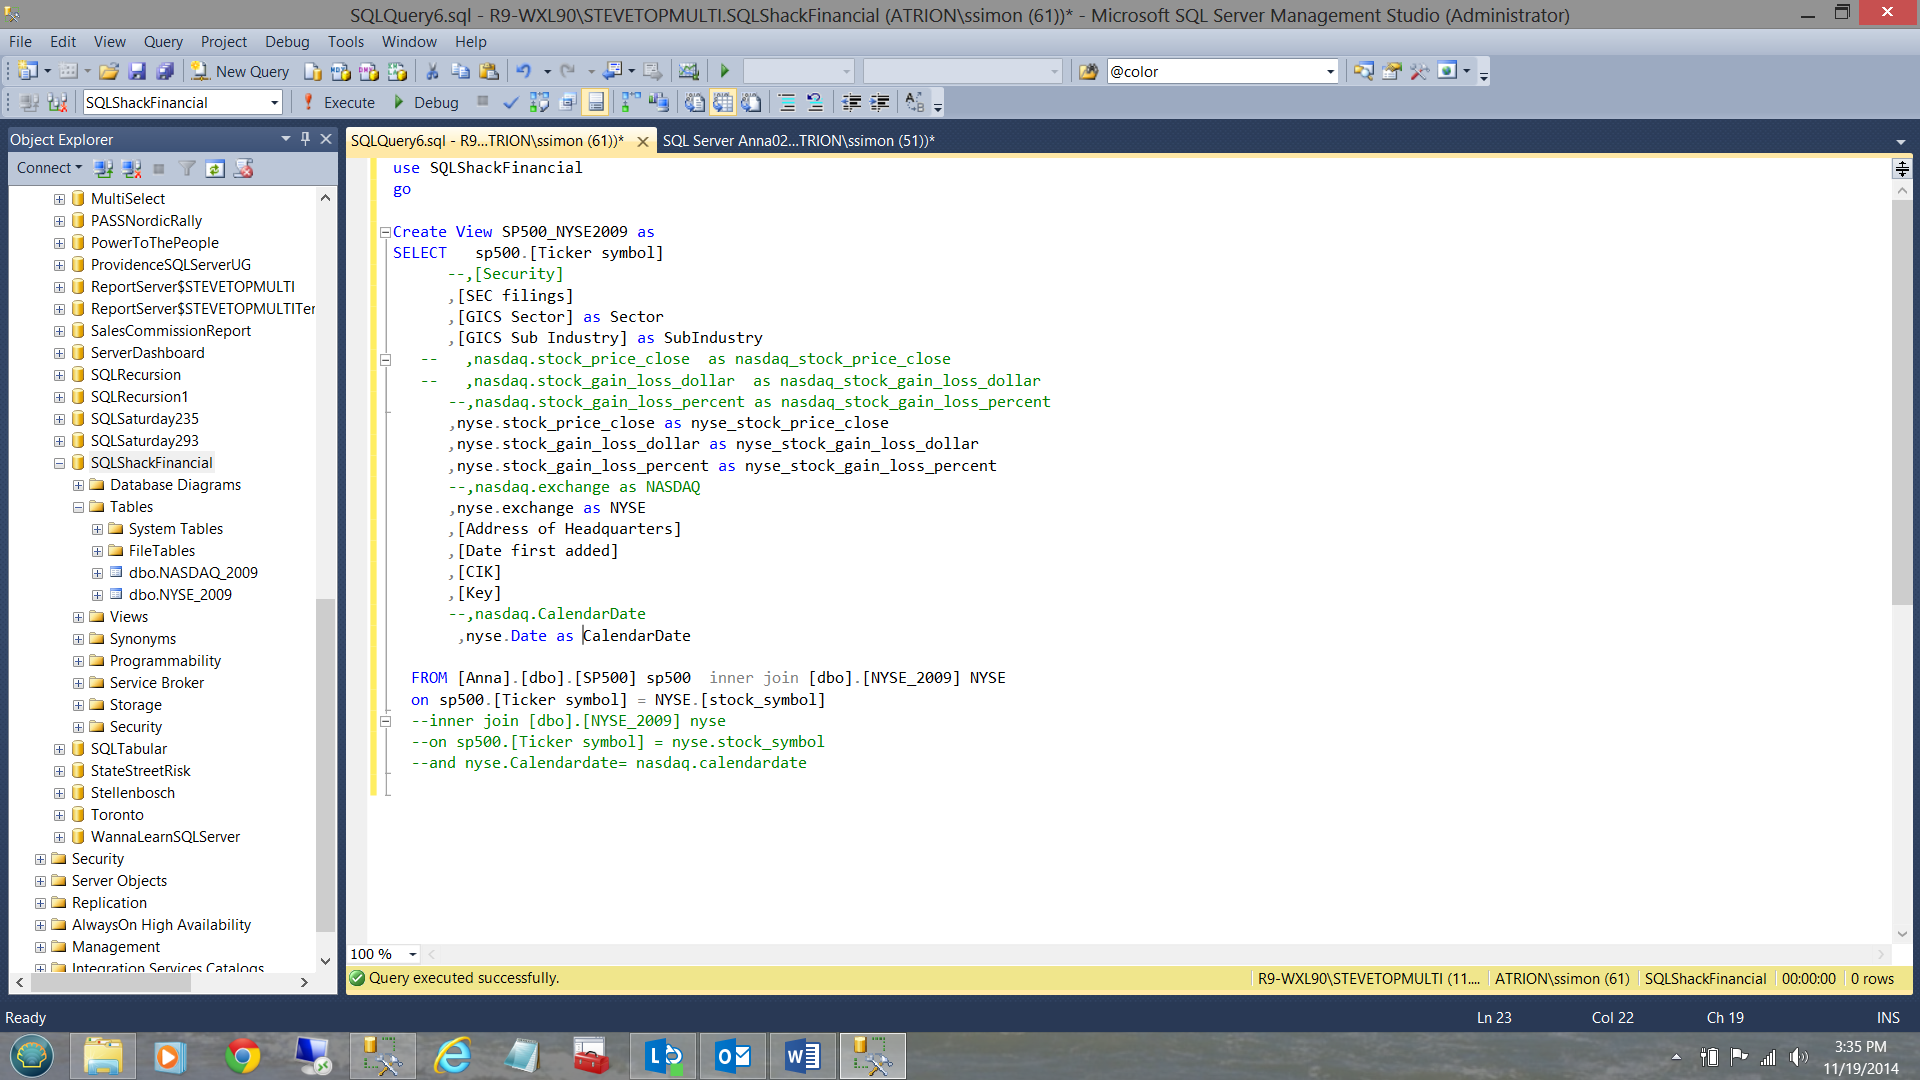This screenshot has height=1080, width=1920.
Task: Click the Parse query checkmark icon
Action: [511, 102]
